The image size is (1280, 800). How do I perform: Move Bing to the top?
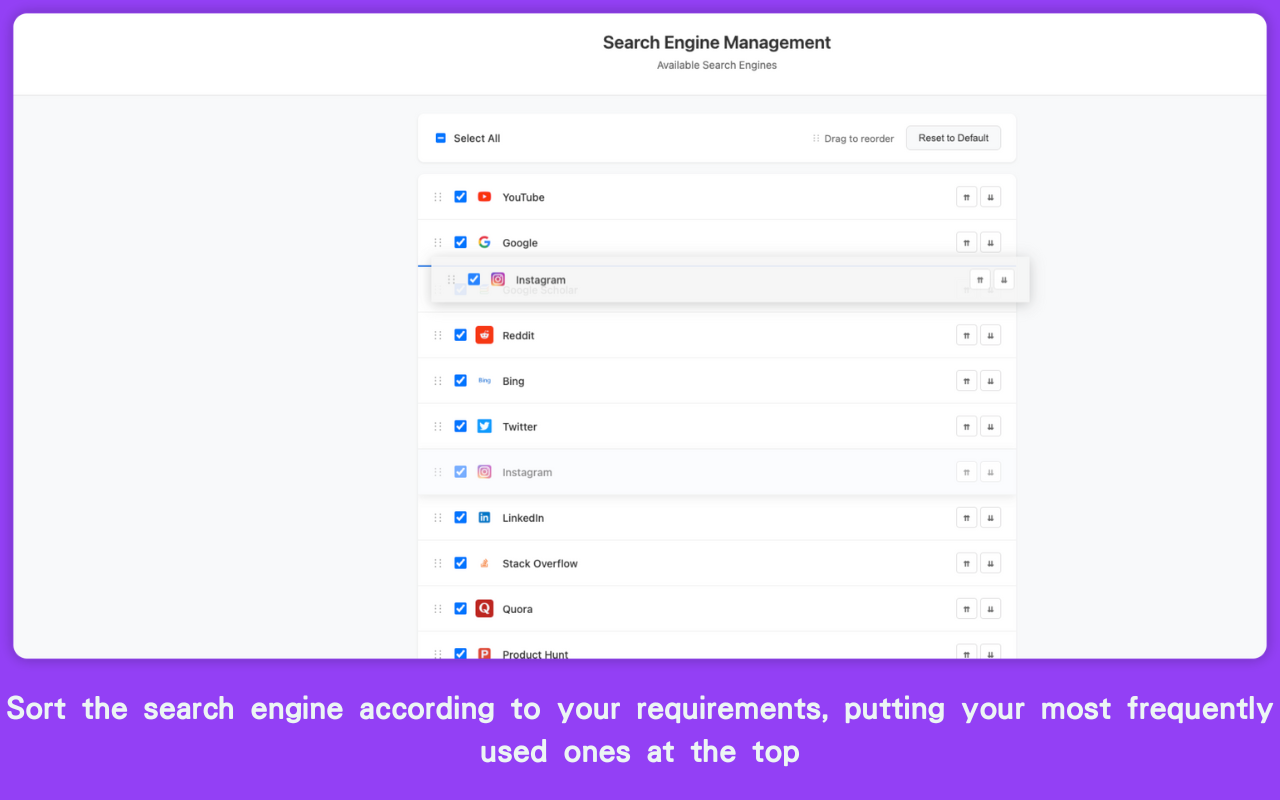(x=967, y=380)
